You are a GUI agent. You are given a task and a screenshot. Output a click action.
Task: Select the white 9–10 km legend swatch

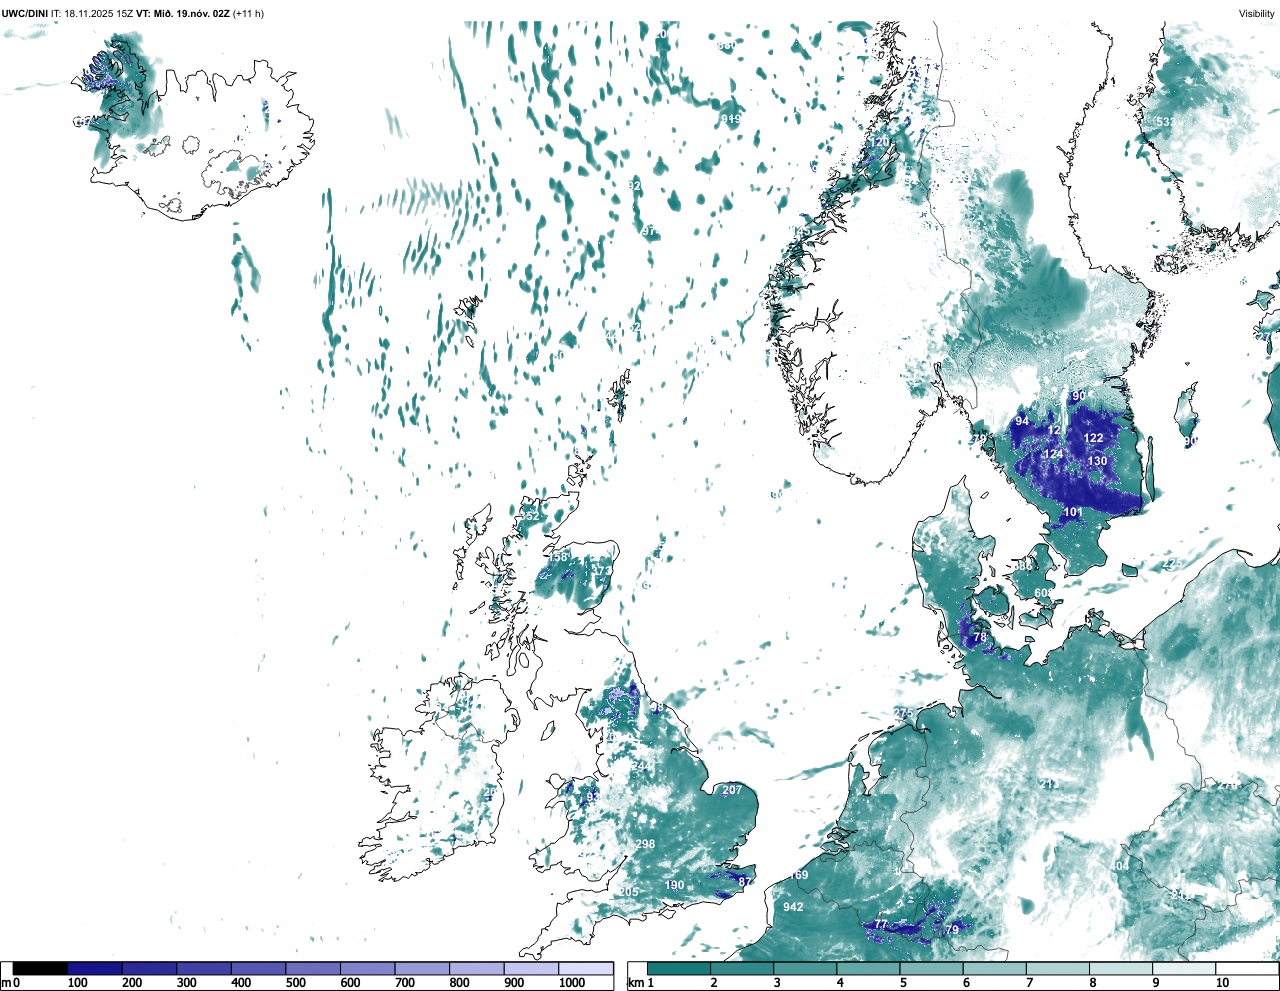pyautogui.click(x=1185, y=968)
